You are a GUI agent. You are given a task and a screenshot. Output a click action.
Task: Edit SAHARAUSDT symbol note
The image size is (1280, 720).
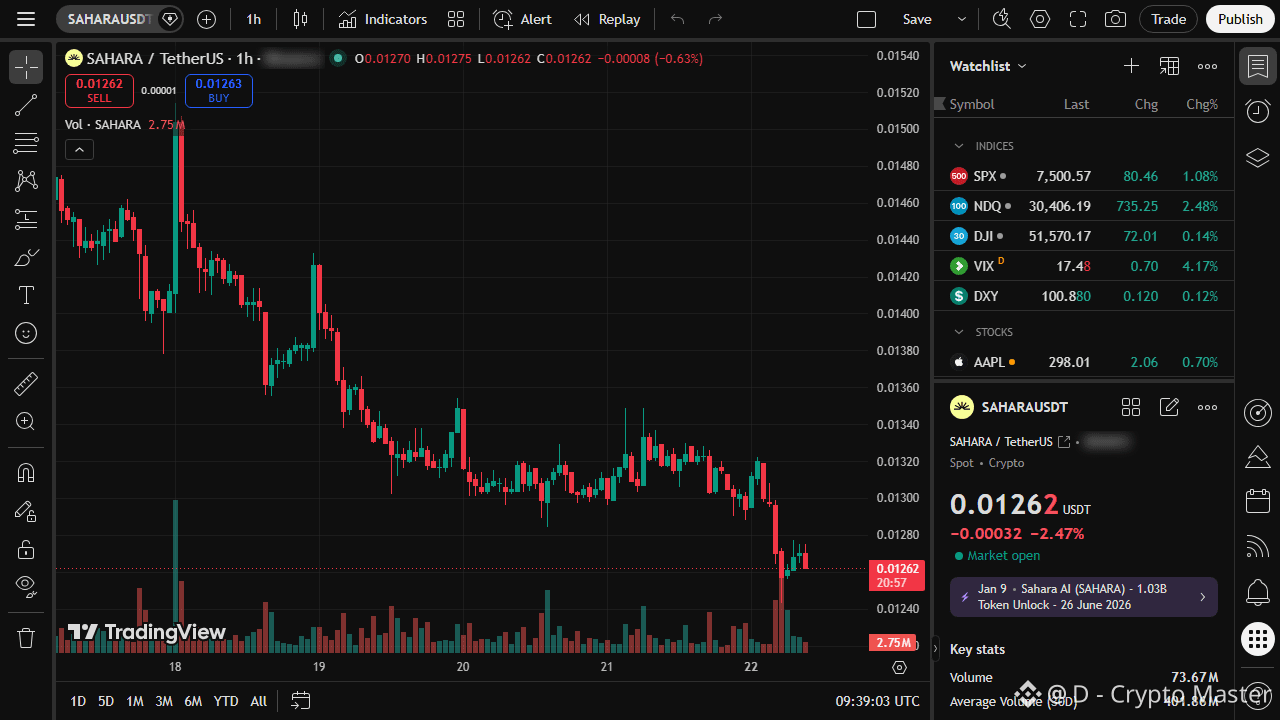pos(1169,407)
